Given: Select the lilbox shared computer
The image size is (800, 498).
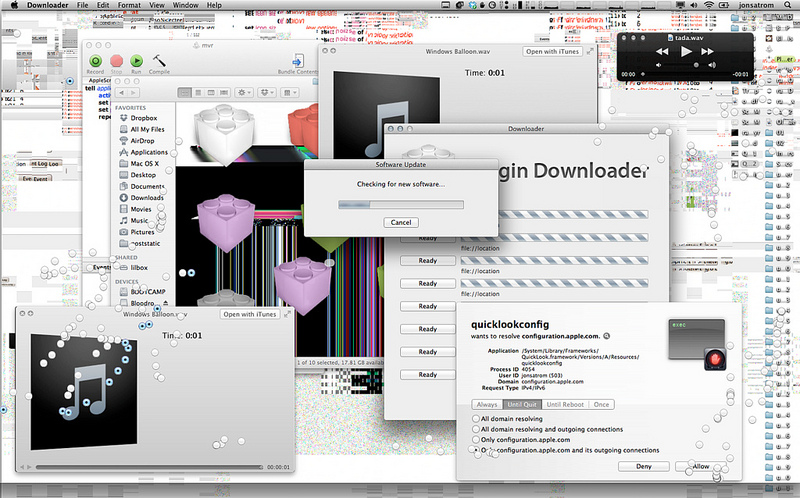Looking at the screenshot, I should [134, 267].
